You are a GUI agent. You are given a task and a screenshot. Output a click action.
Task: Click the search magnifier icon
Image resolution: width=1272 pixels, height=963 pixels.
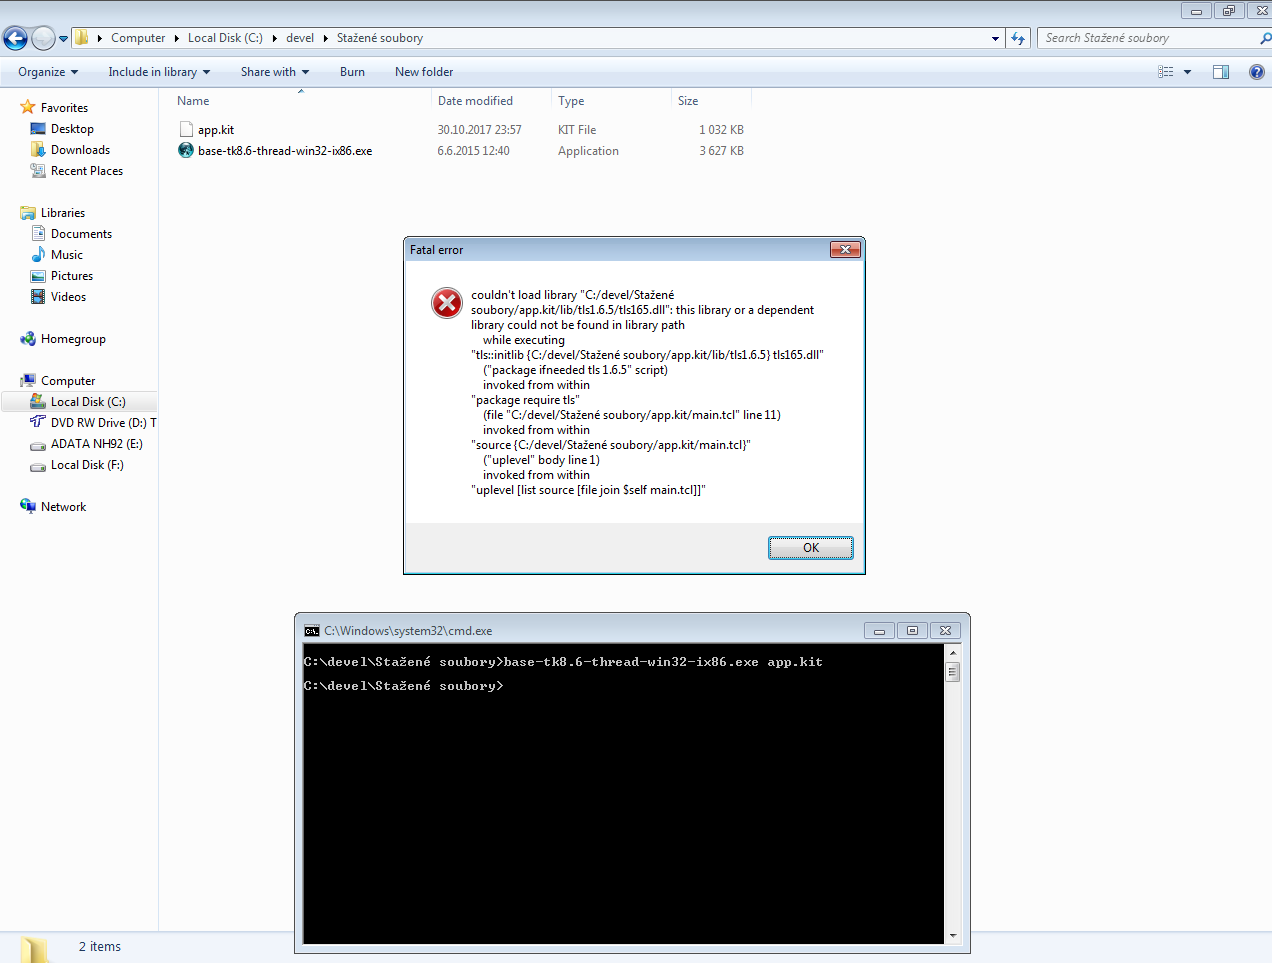[x=1266, y=38]
